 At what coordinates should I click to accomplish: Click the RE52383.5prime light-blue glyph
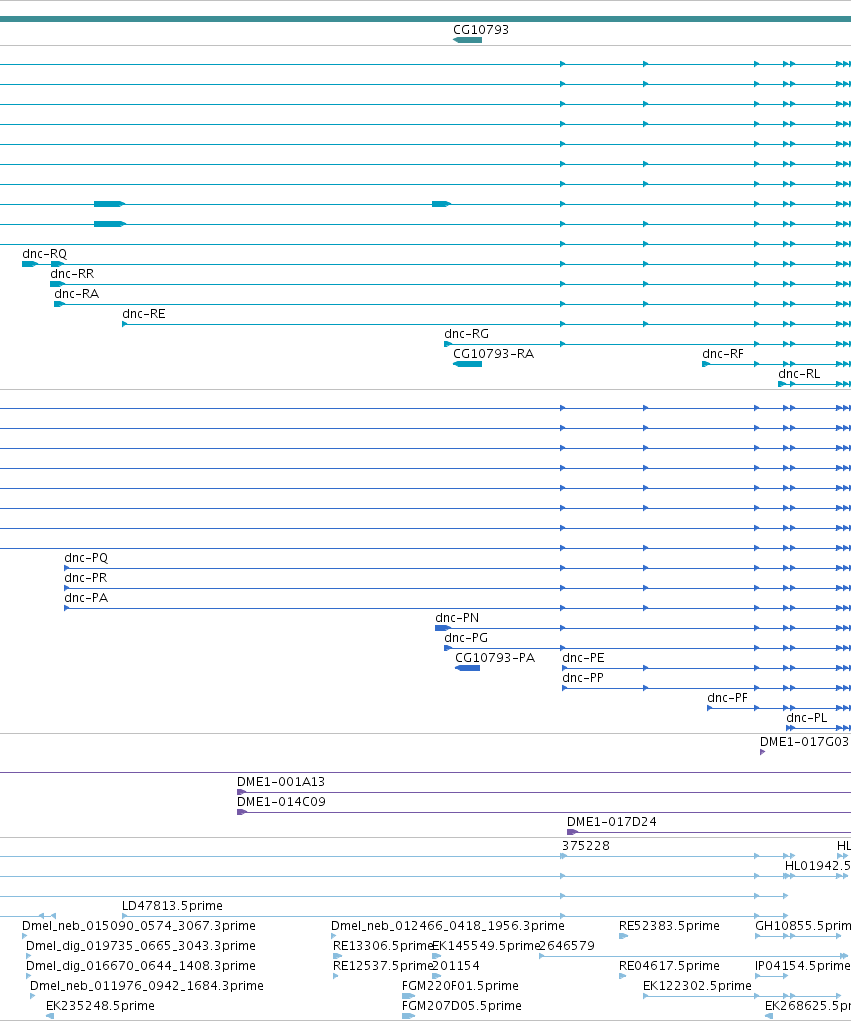(x=623, y=936)
